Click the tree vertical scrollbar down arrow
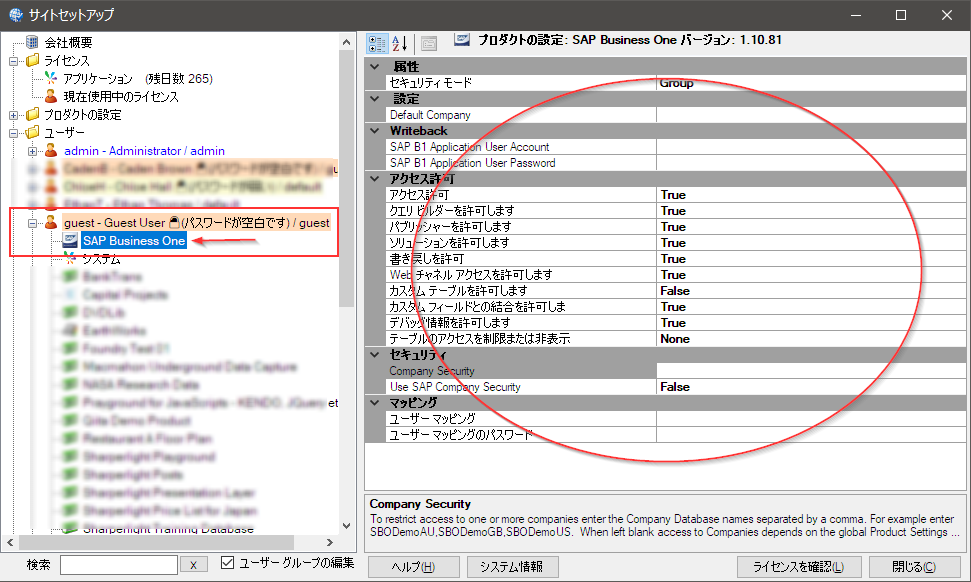This screenshot has height=582, width=971. pyautogui.click(x=346, y=526)
